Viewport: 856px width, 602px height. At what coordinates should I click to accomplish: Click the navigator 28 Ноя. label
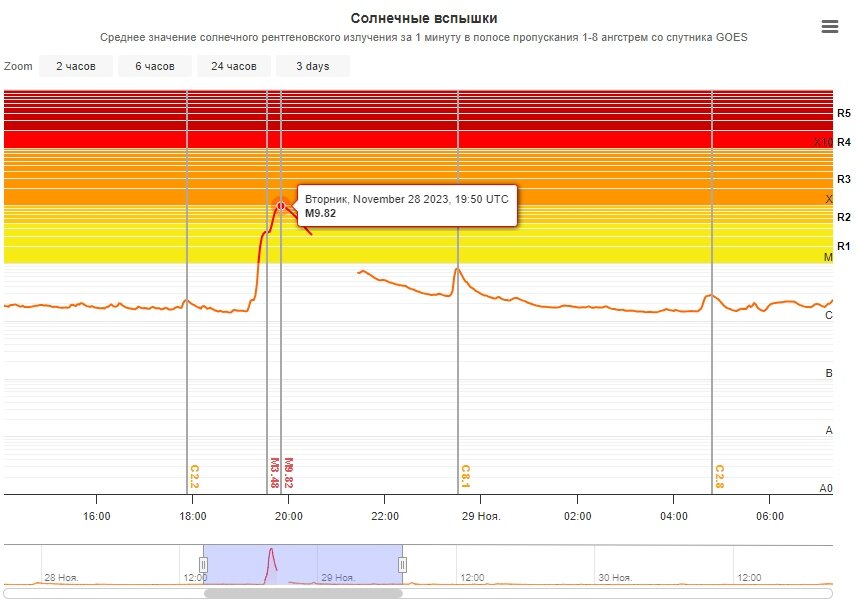[61, 577]
